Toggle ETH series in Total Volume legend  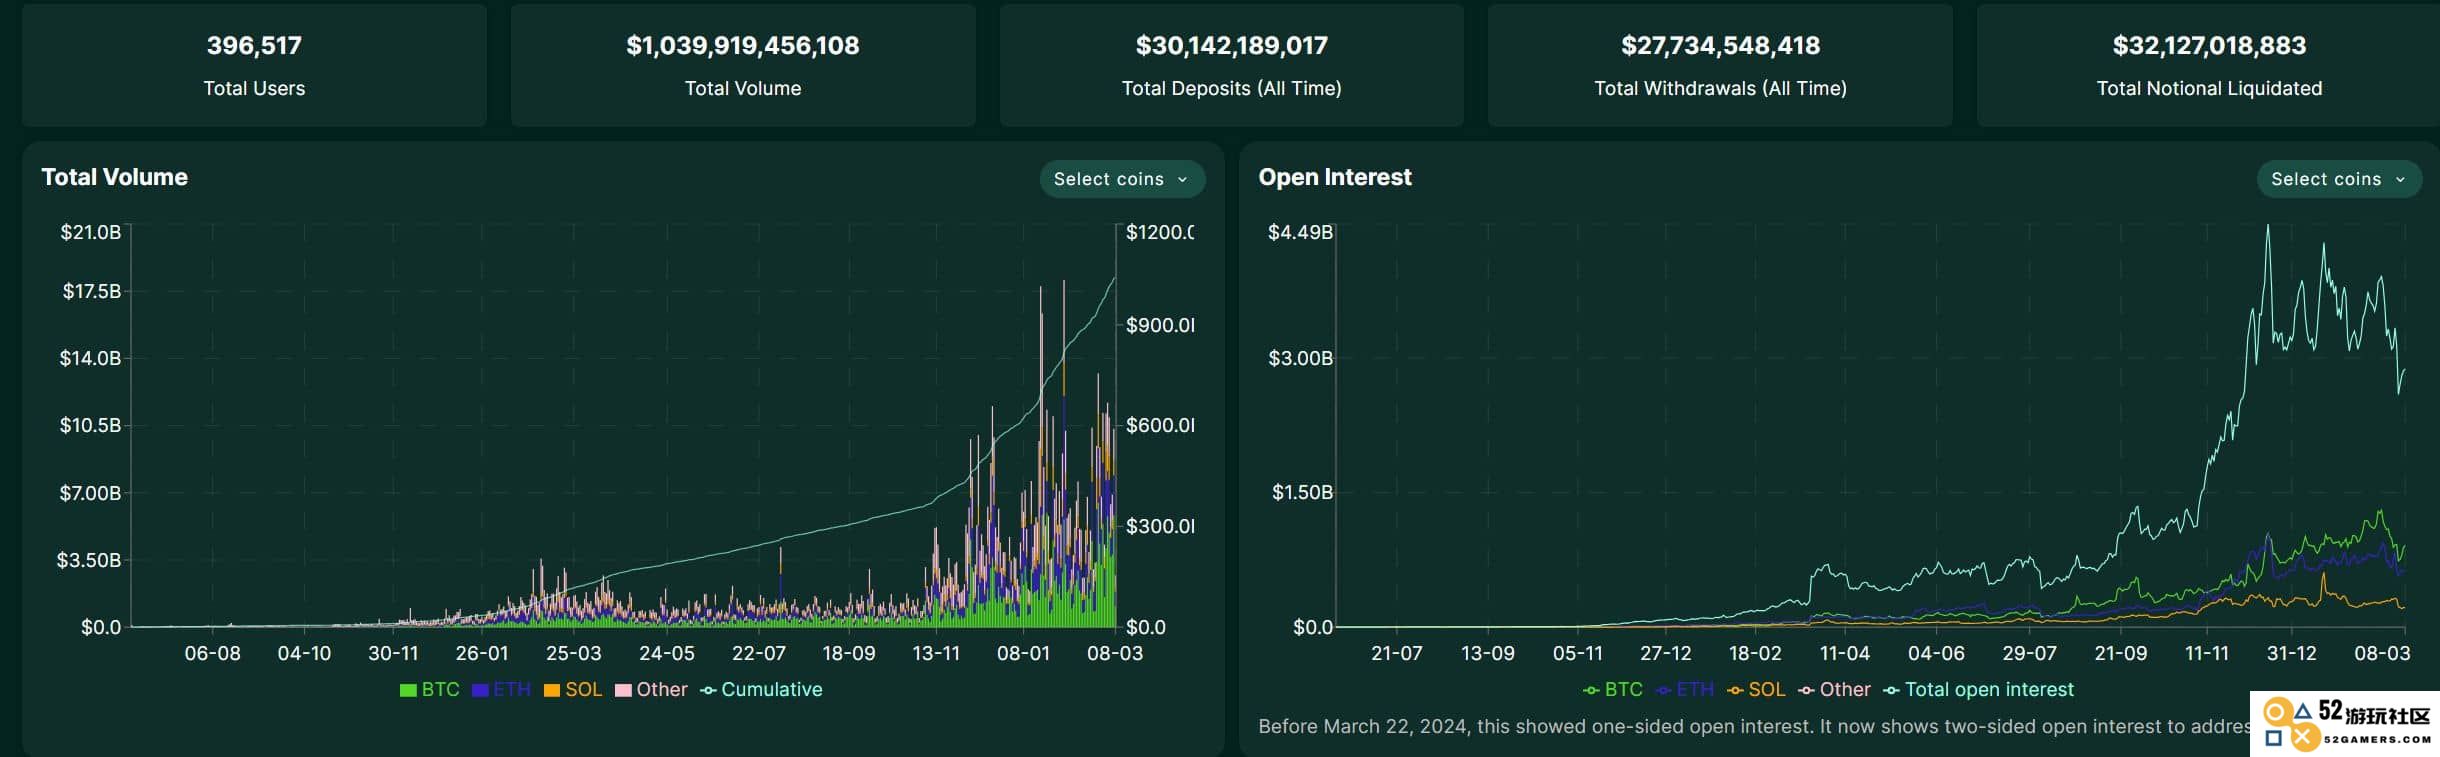pyautogui.click(x=501, y=689)
